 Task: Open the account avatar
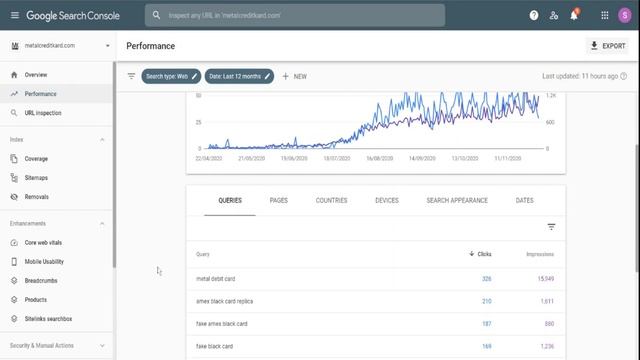(624, 16)
